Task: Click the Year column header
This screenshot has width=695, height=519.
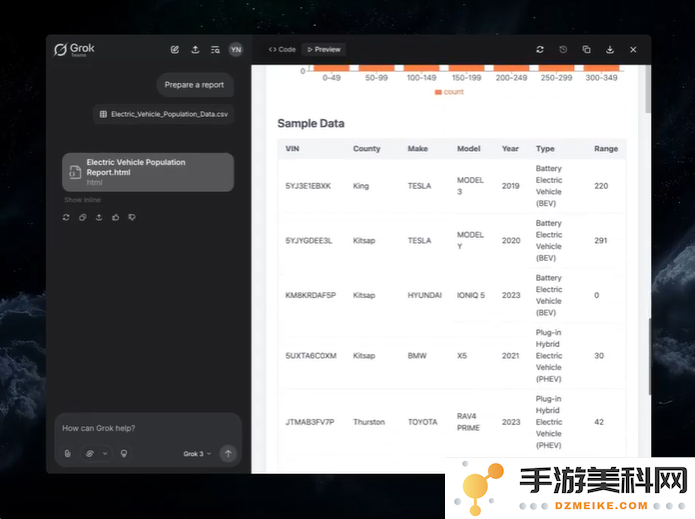Action: (x=510, y=148)
